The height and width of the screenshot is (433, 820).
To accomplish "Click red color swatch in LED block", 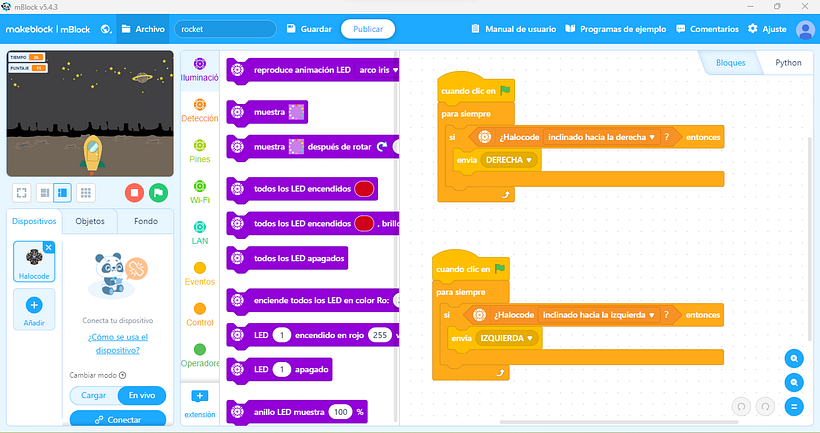I will 364,188.
